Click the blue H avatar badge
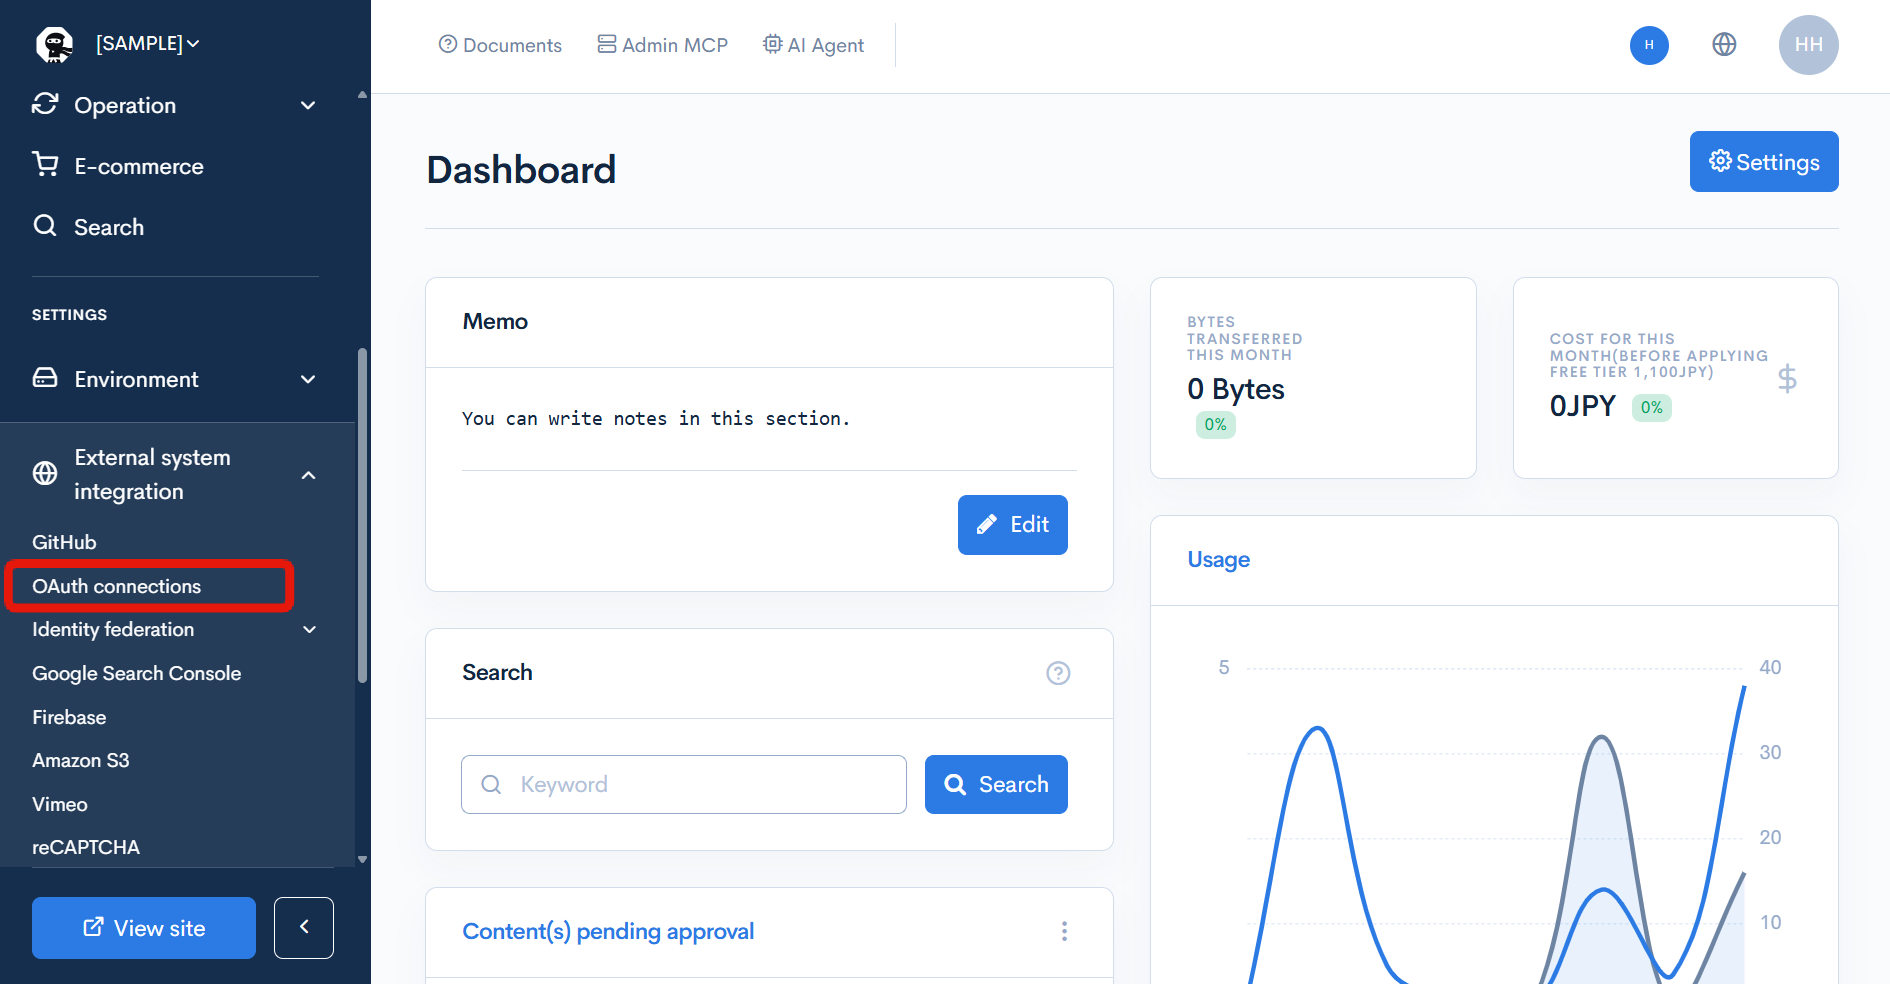 (x=1649, y=45)
